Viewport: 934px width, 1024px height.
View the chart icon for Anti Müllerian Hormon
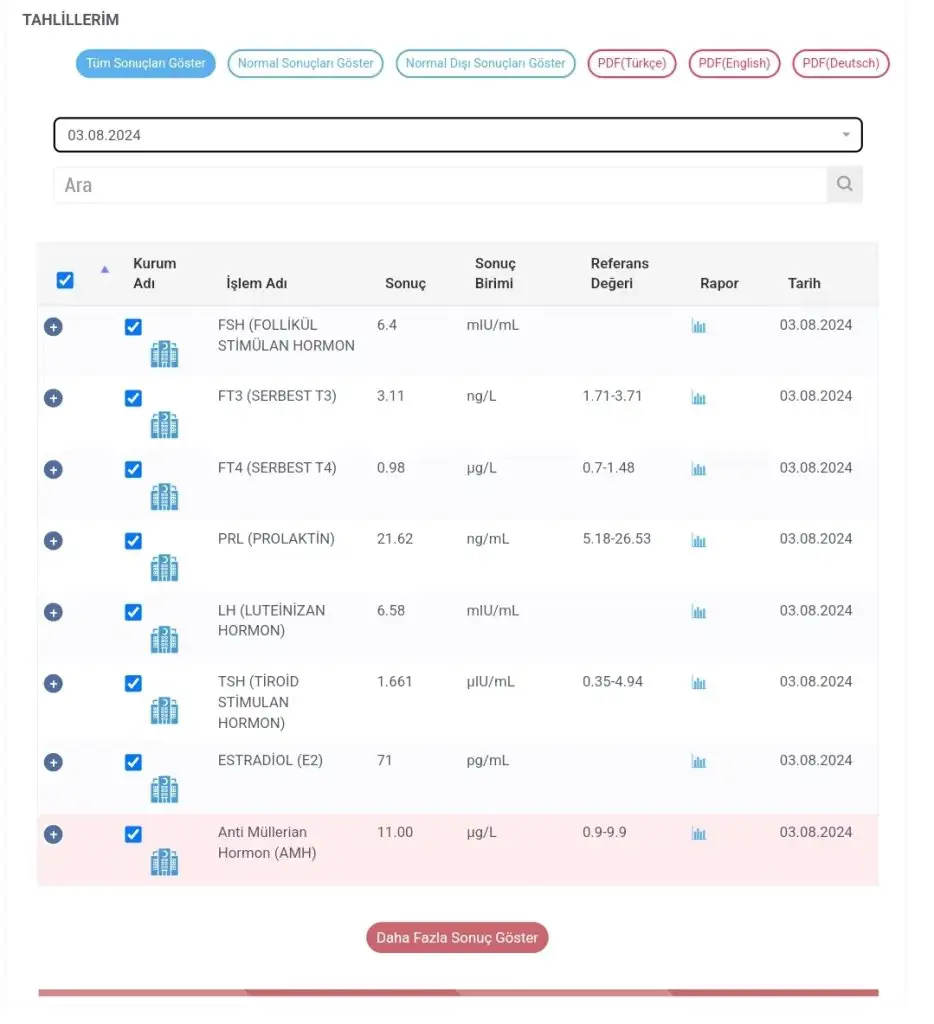click(698, 833)
